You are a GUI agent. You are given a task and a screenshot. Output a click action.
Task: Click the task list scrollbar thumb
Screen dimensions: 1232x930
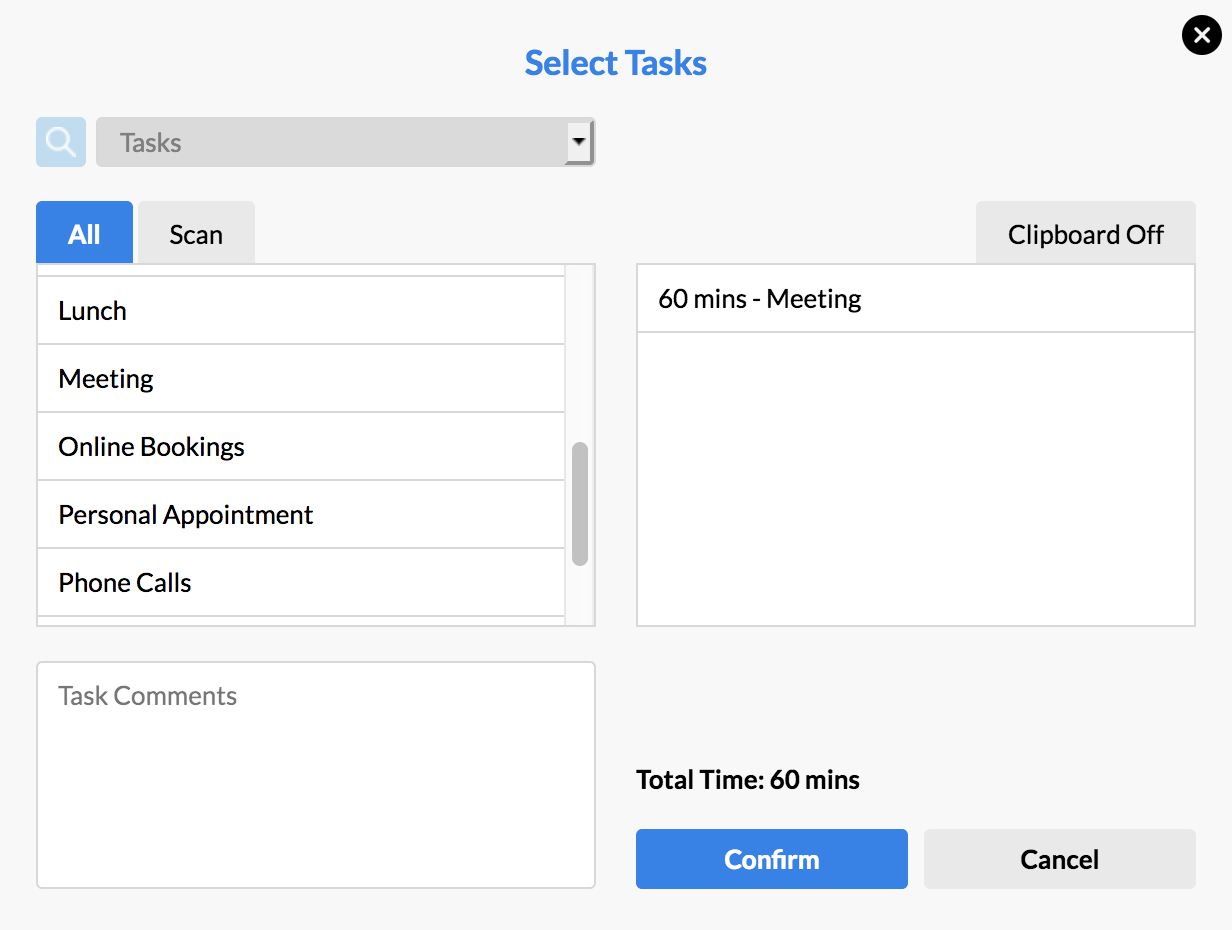tap(580, 504)
